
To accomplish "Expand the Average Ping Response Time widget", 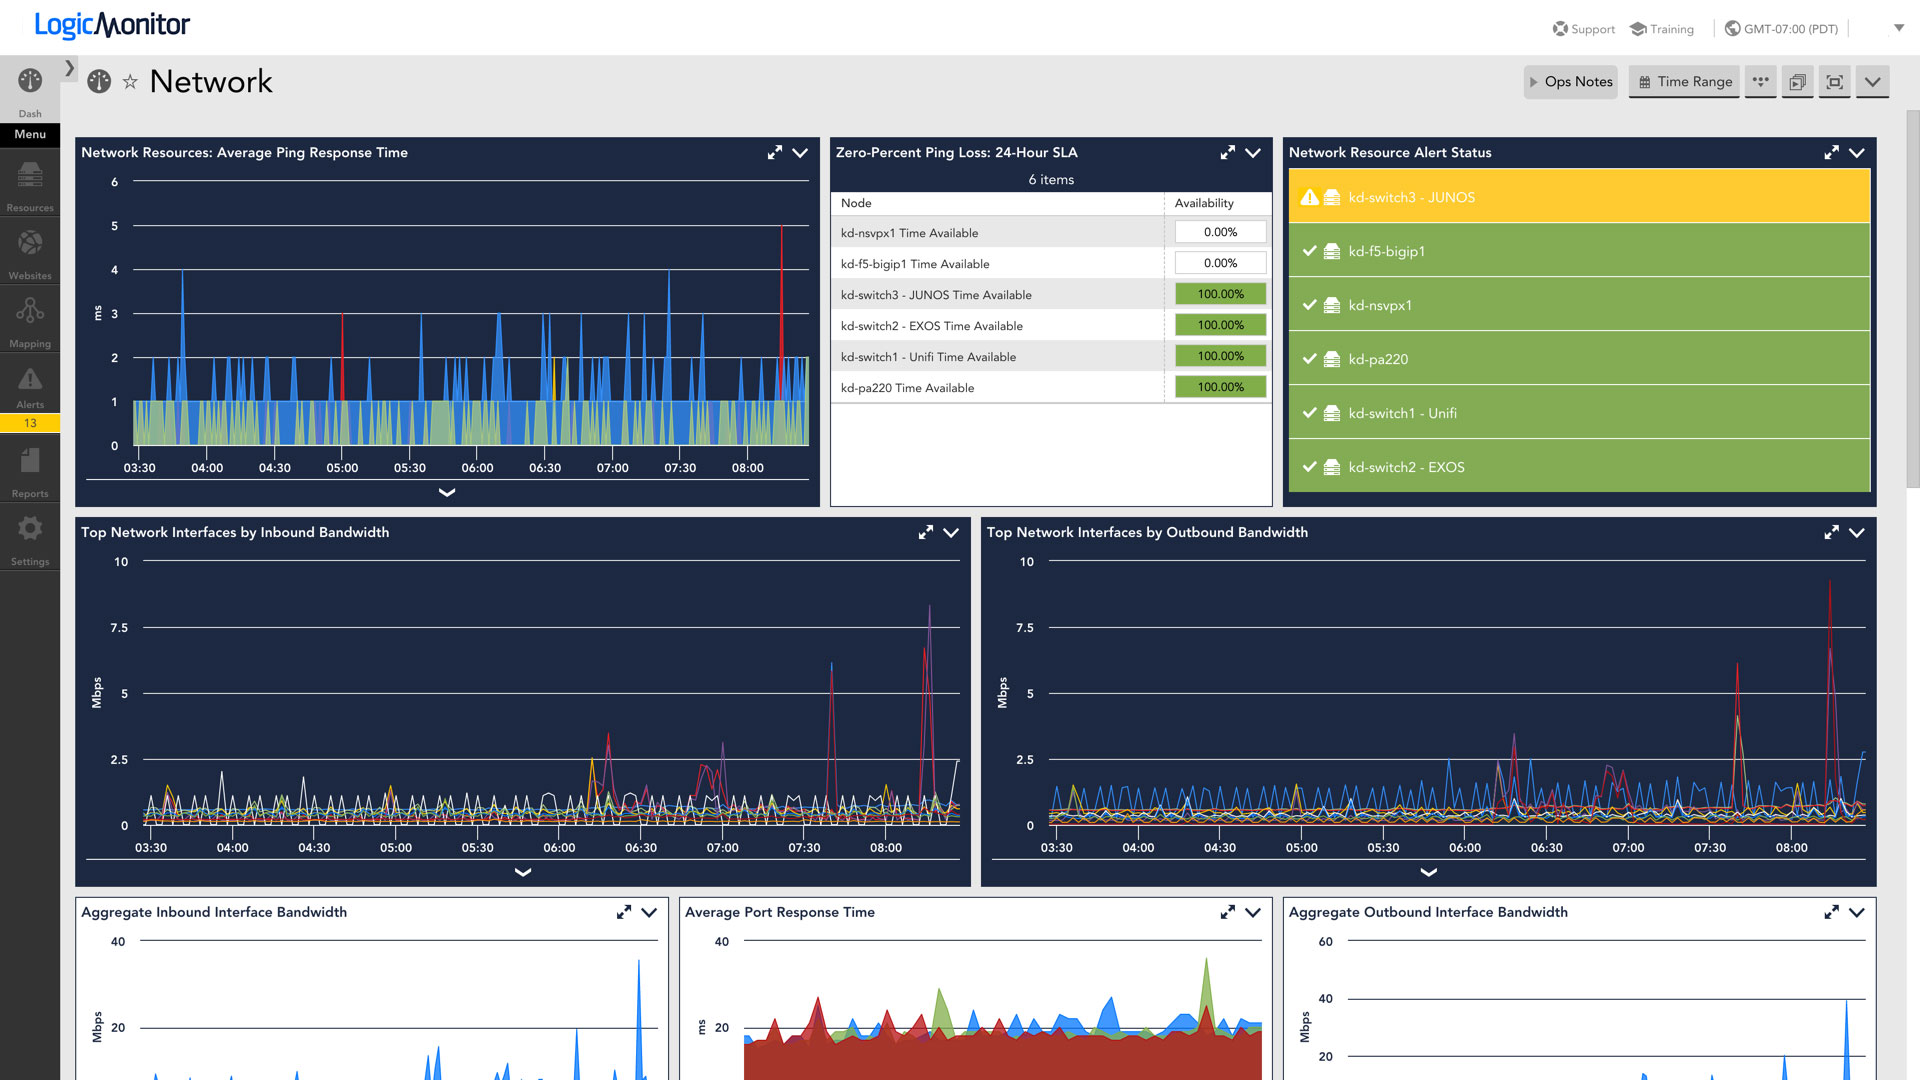I will (775, 153).
